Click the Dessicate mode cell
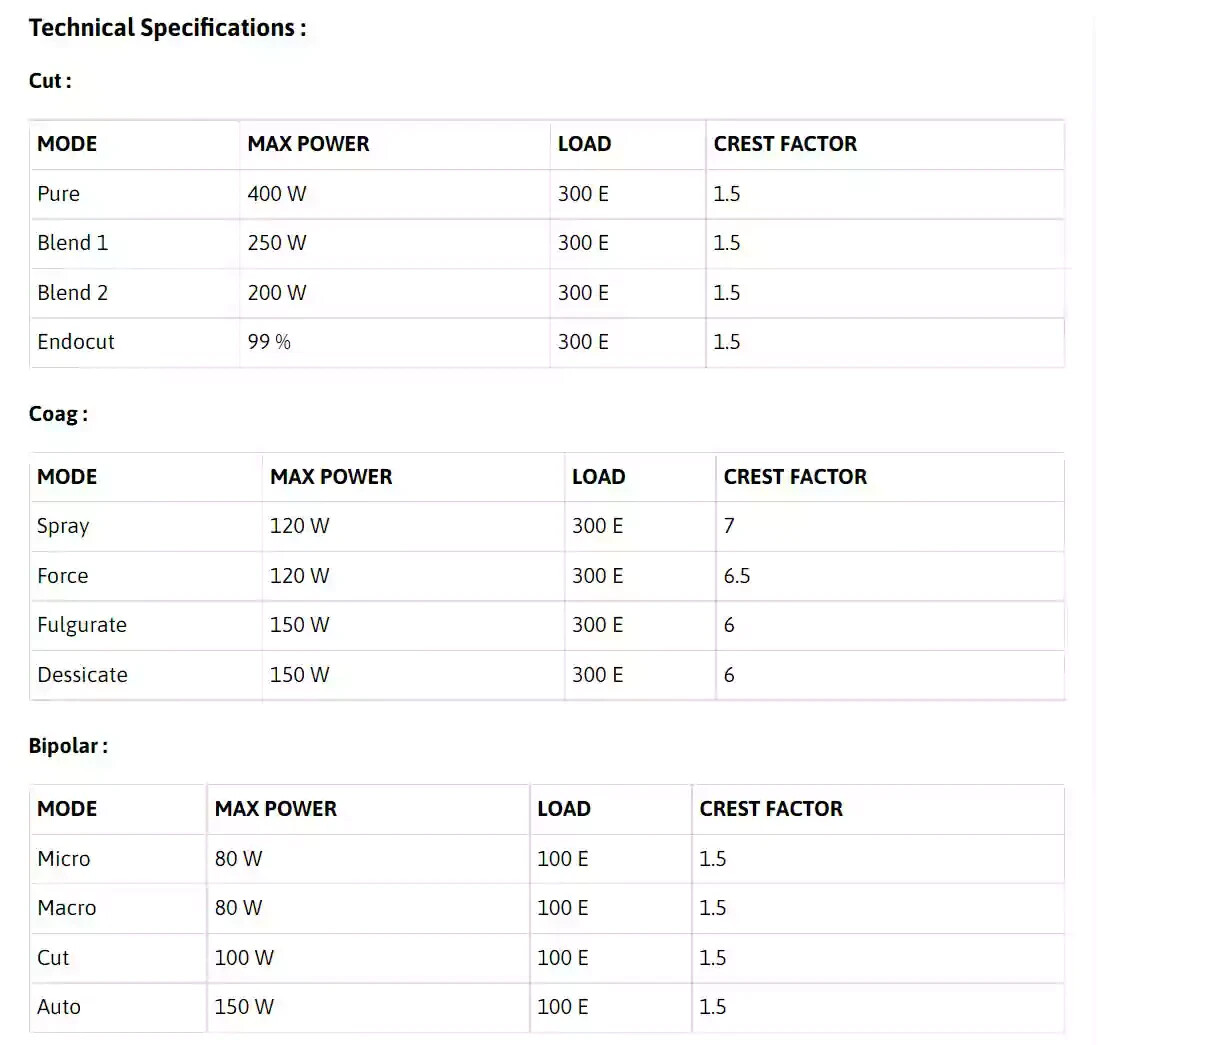This screenshot has width=1219, height=1045. pyautogui.click(x=82, y=675)
